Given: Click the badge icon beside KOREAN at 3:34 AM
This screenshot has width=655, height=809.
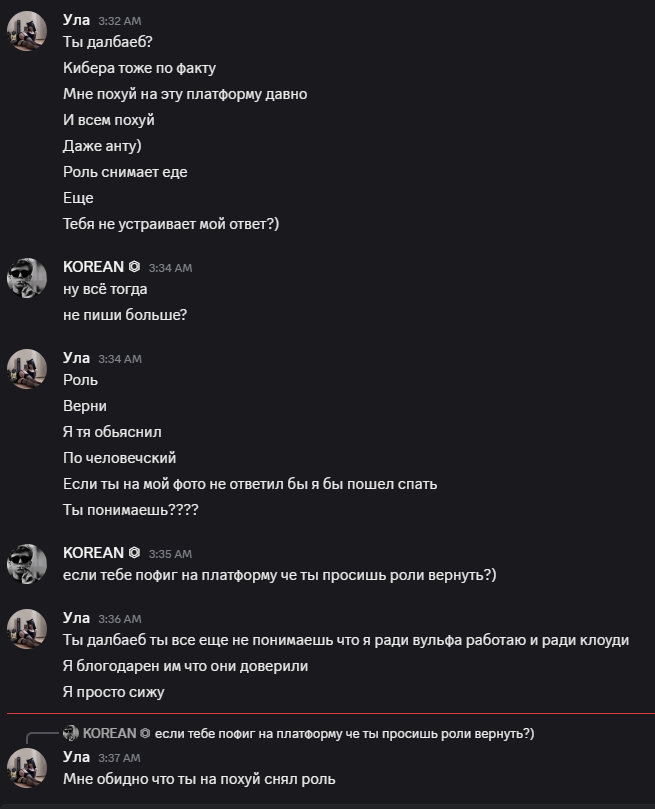Looking at the screenshot, I should coord(134,267).
